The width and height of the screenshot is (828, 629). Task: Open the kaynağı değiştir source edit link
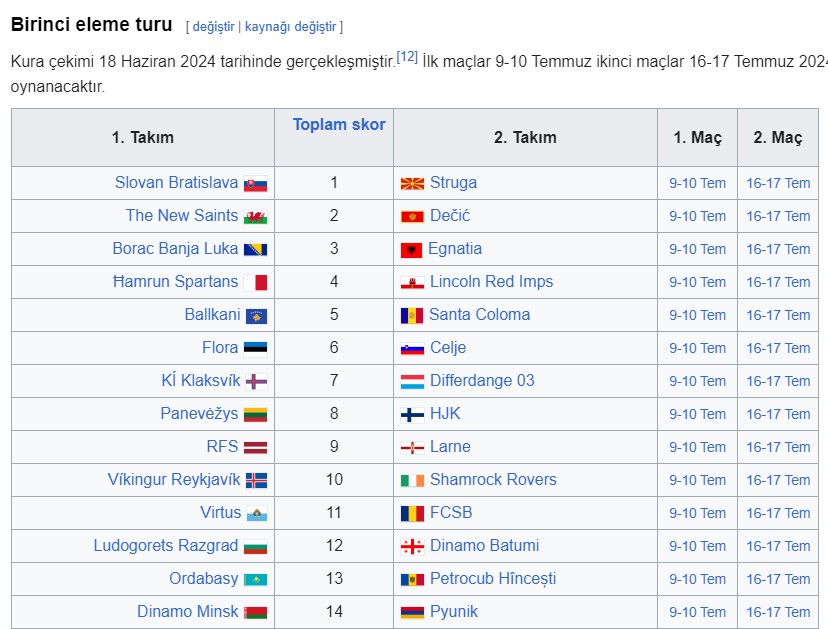[290, 26]
